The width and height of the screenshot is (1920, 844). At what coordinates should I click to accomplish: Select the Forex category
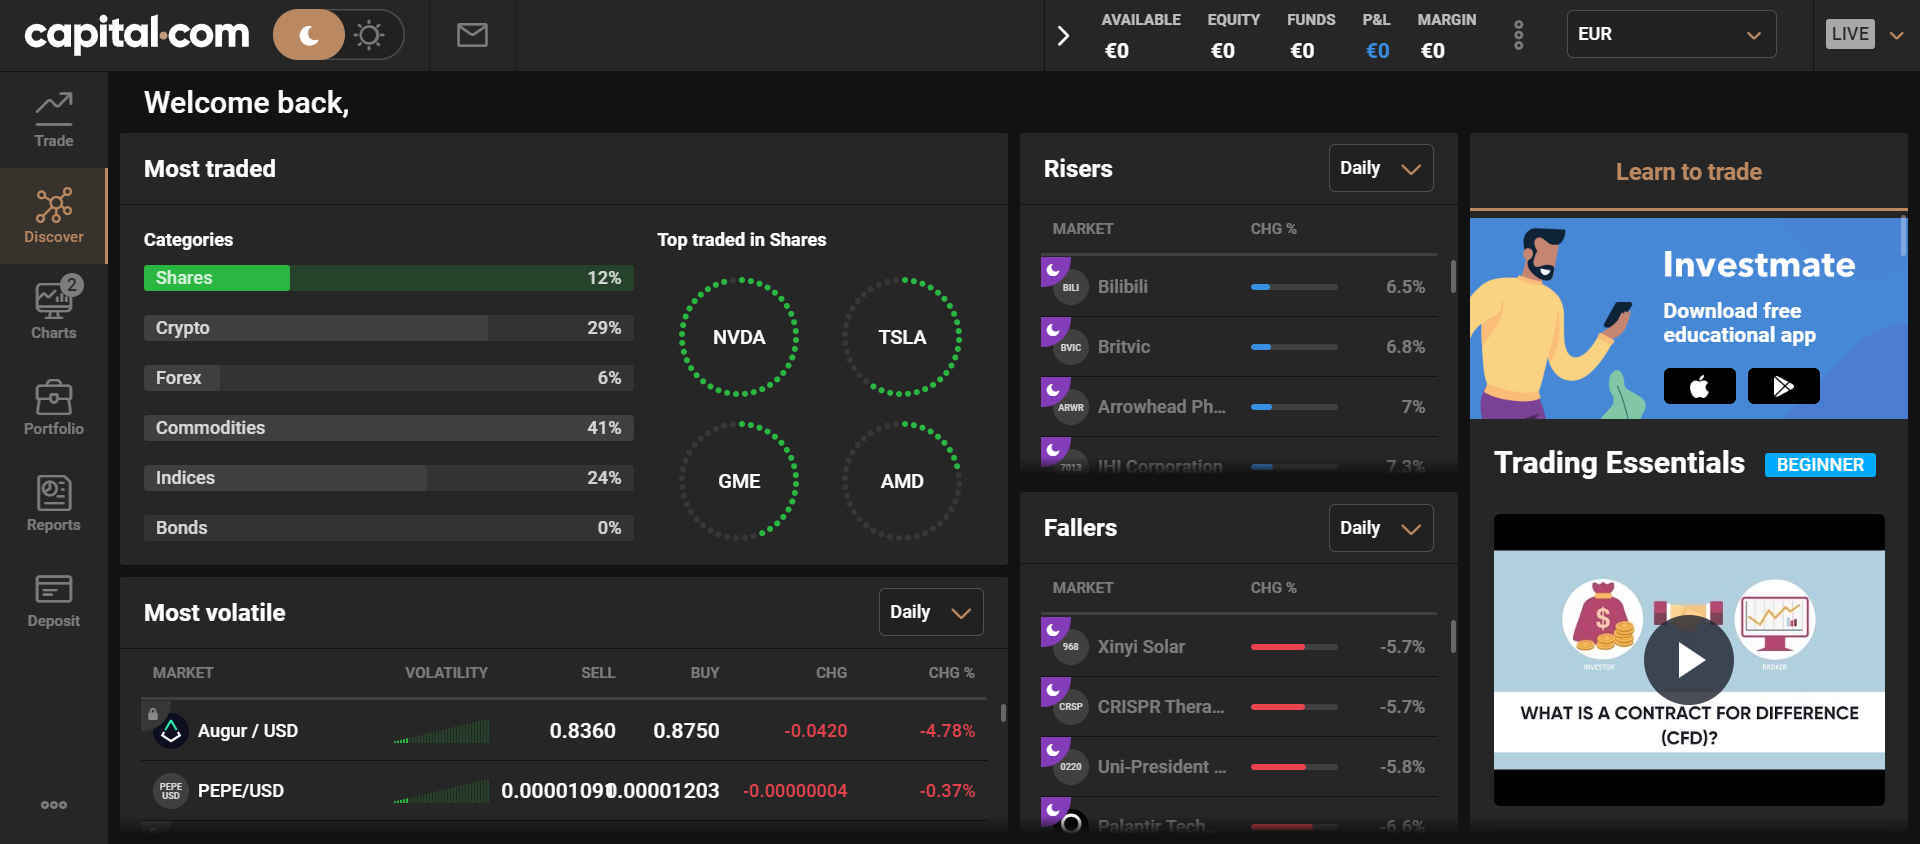click(388, 378)
